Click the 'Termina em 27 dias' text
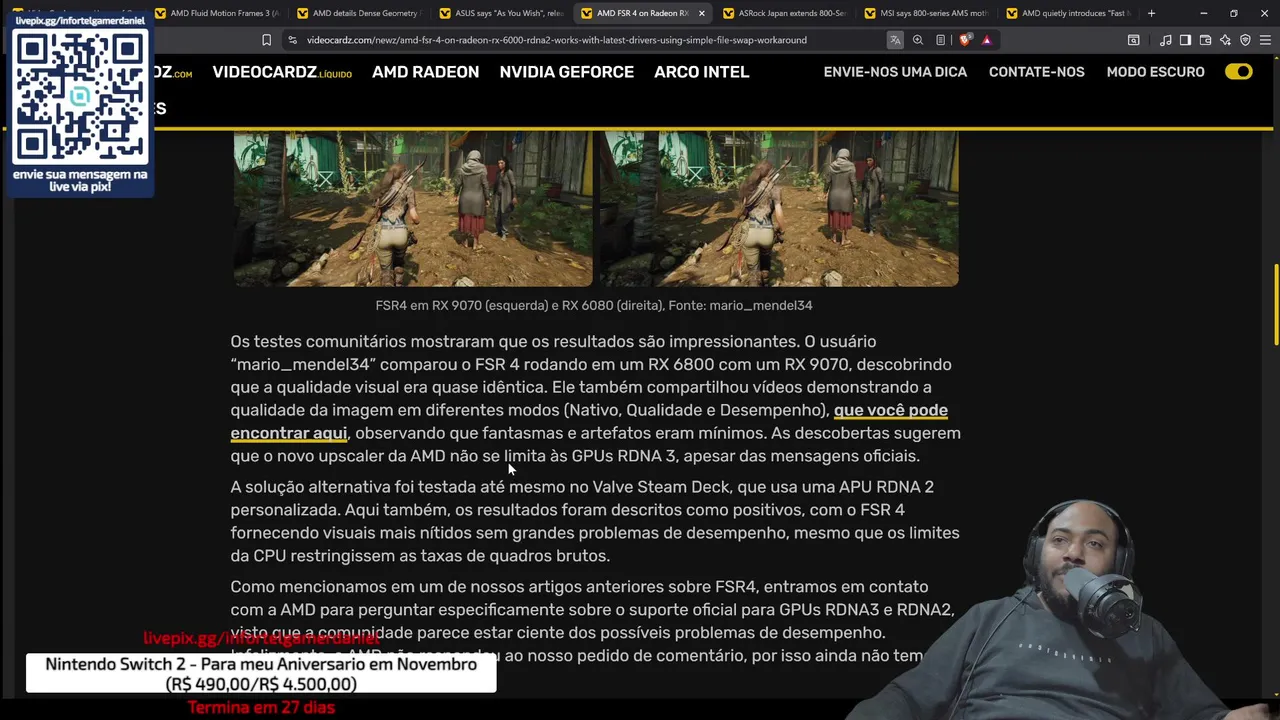 [x=261, y=707]
